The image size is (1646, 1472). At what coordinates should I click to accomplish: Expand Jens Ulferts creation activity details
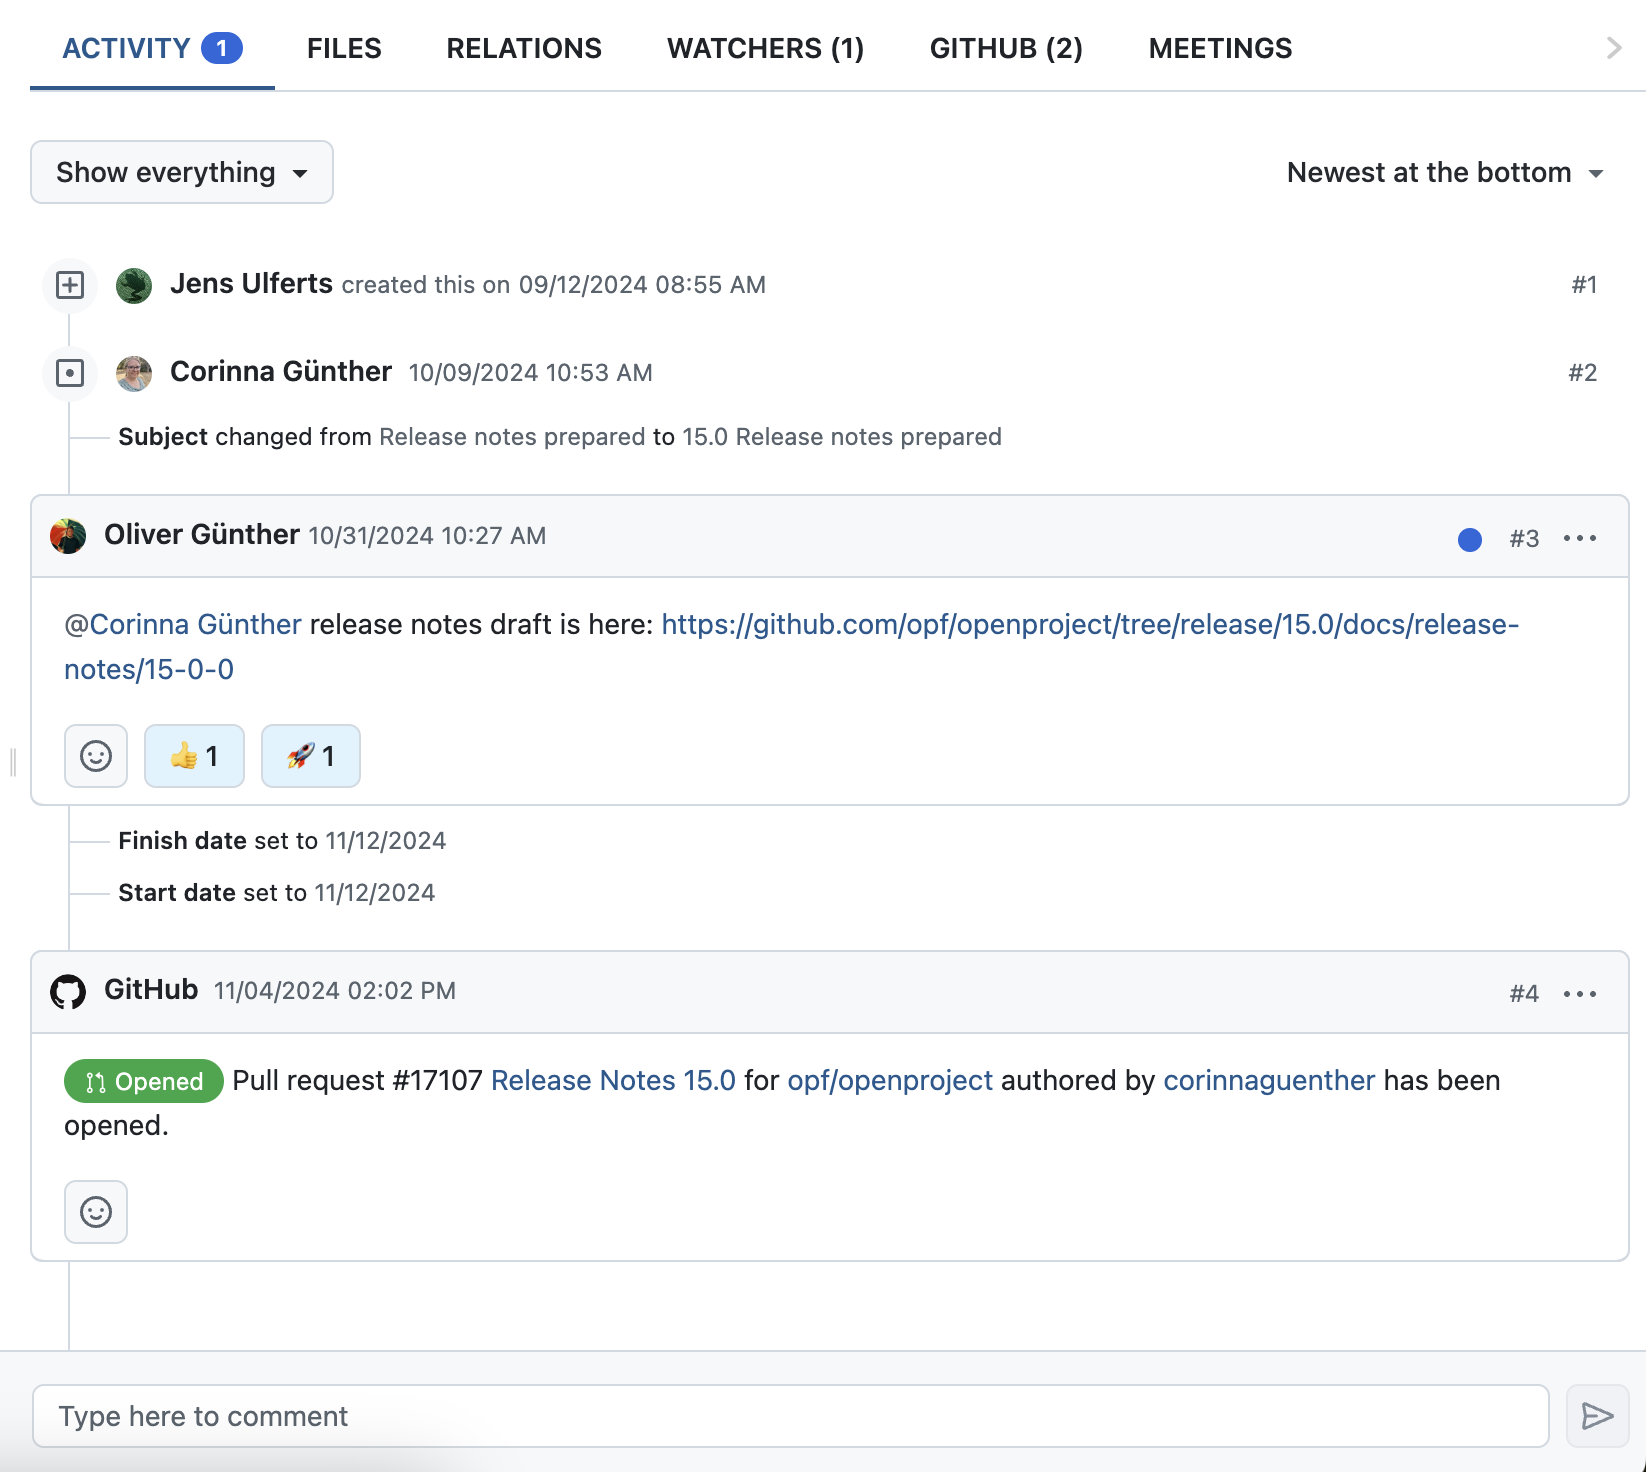point(69,284)
